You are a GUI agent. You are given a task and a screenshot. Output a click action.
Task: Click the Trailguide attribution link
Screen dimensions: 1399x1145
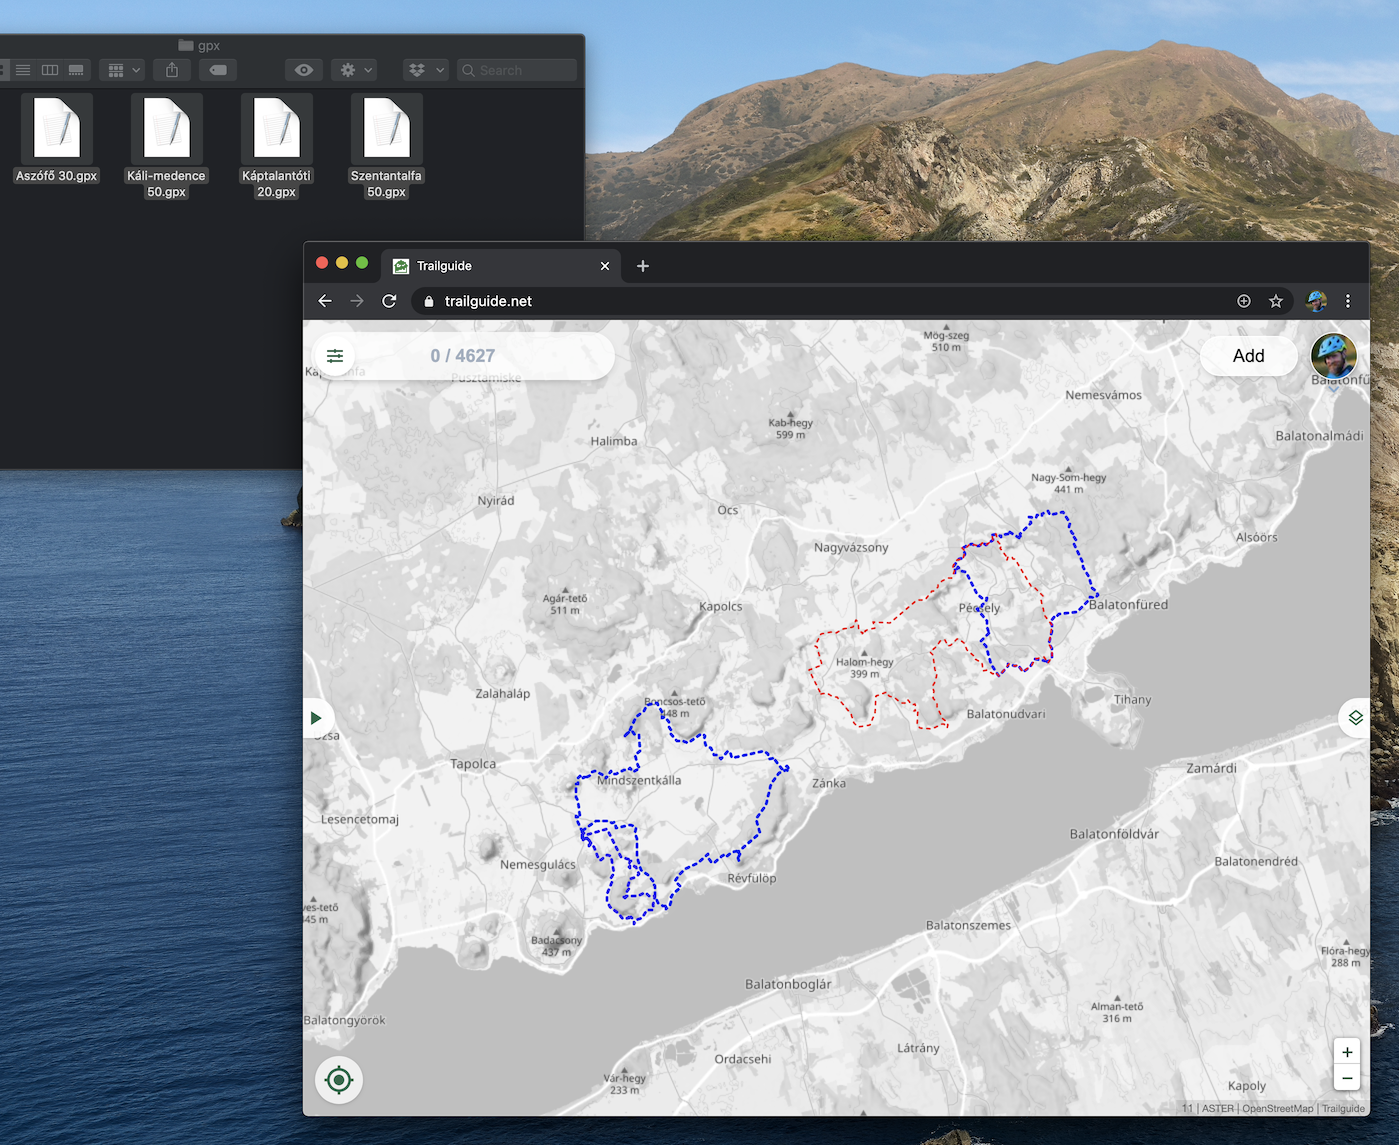[x=1343, y=1108]
